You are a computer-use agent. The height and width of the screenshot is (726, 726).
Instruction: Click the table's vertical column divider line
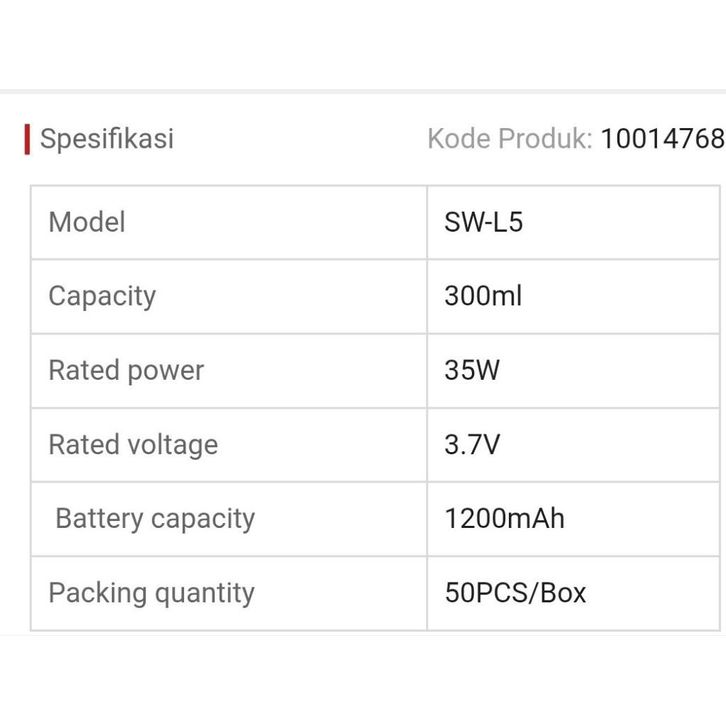427,408
